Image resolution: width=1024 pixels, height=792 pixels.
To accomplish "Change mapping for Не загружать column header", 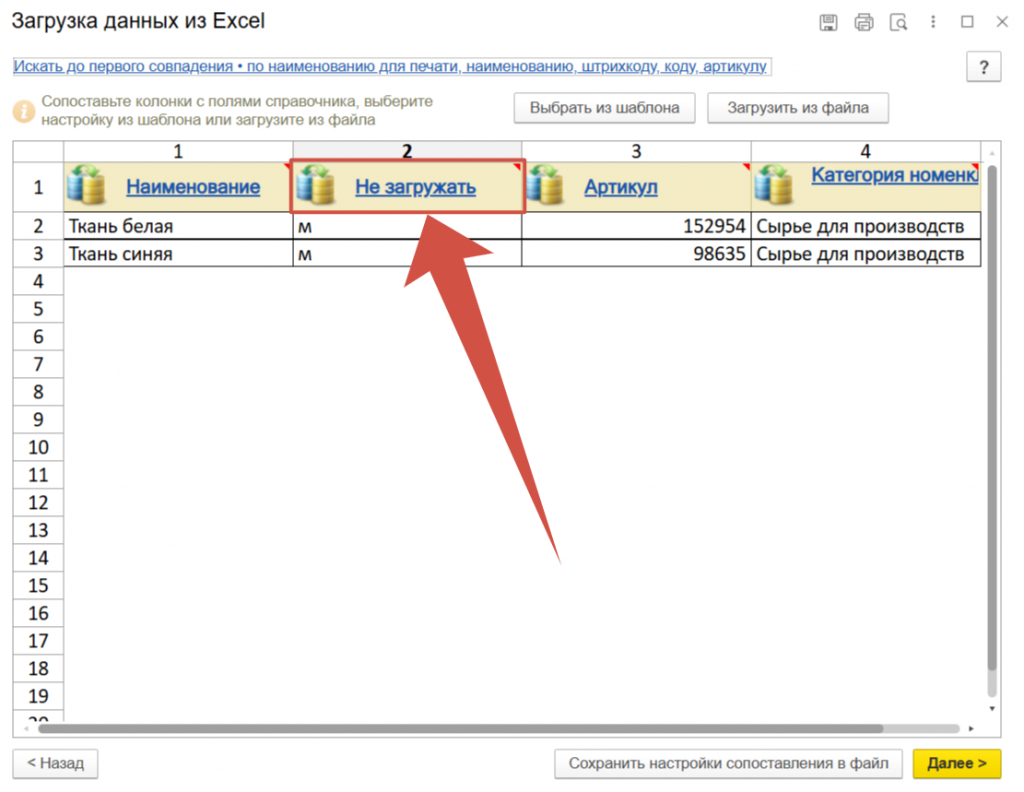I will click(415, 187).
